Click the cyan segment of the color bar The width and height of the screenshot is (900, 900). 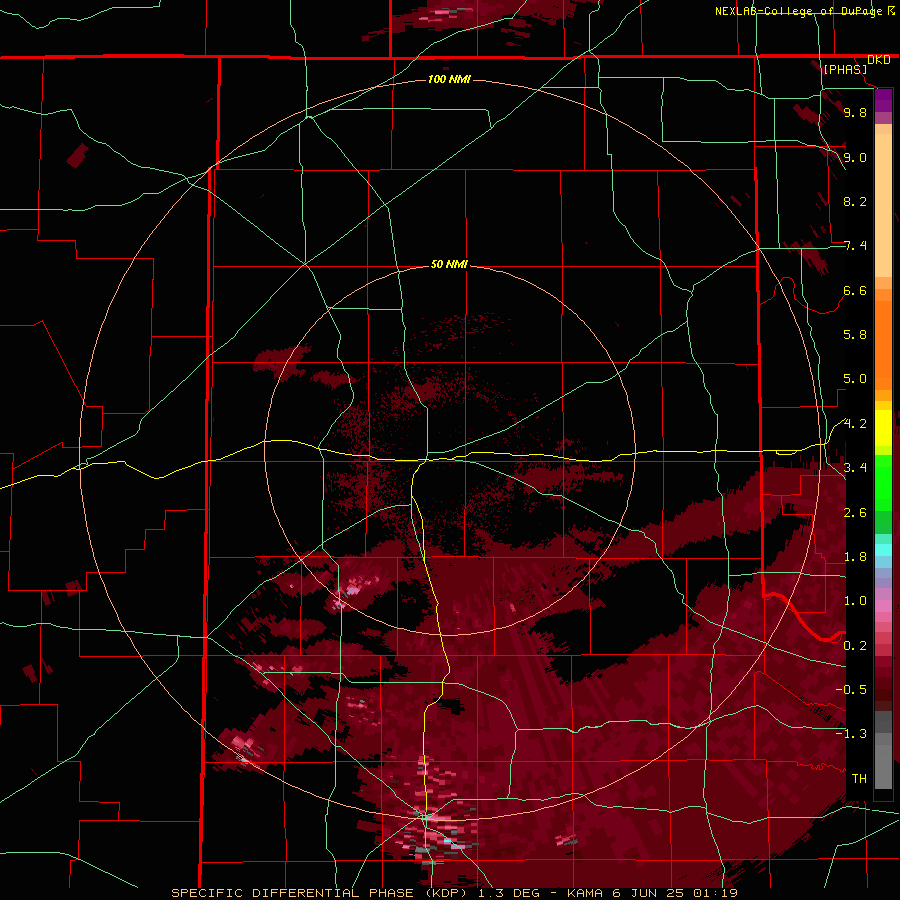[x=883, y=550]
